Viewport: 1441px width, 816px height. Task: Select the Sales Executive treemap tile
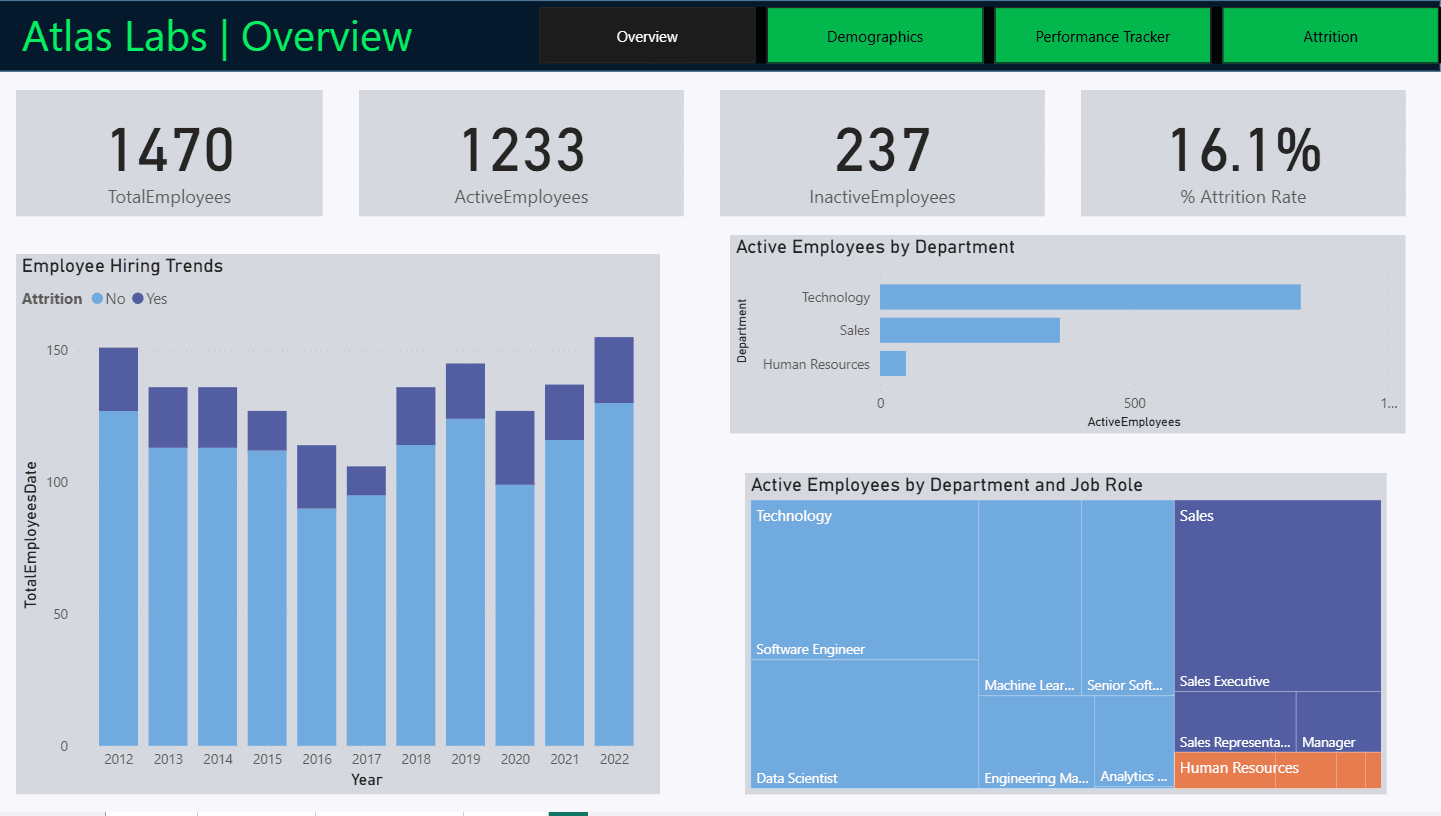point(1278,596)
